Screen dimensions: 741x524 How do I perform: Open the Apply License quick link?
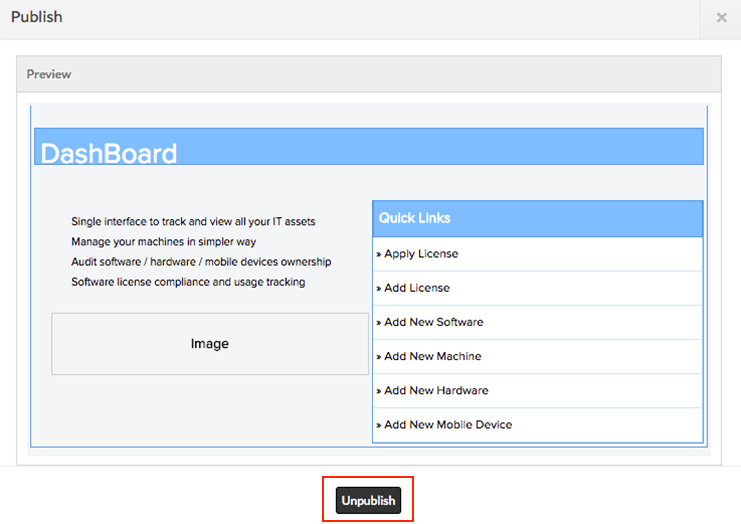(421, 254)
